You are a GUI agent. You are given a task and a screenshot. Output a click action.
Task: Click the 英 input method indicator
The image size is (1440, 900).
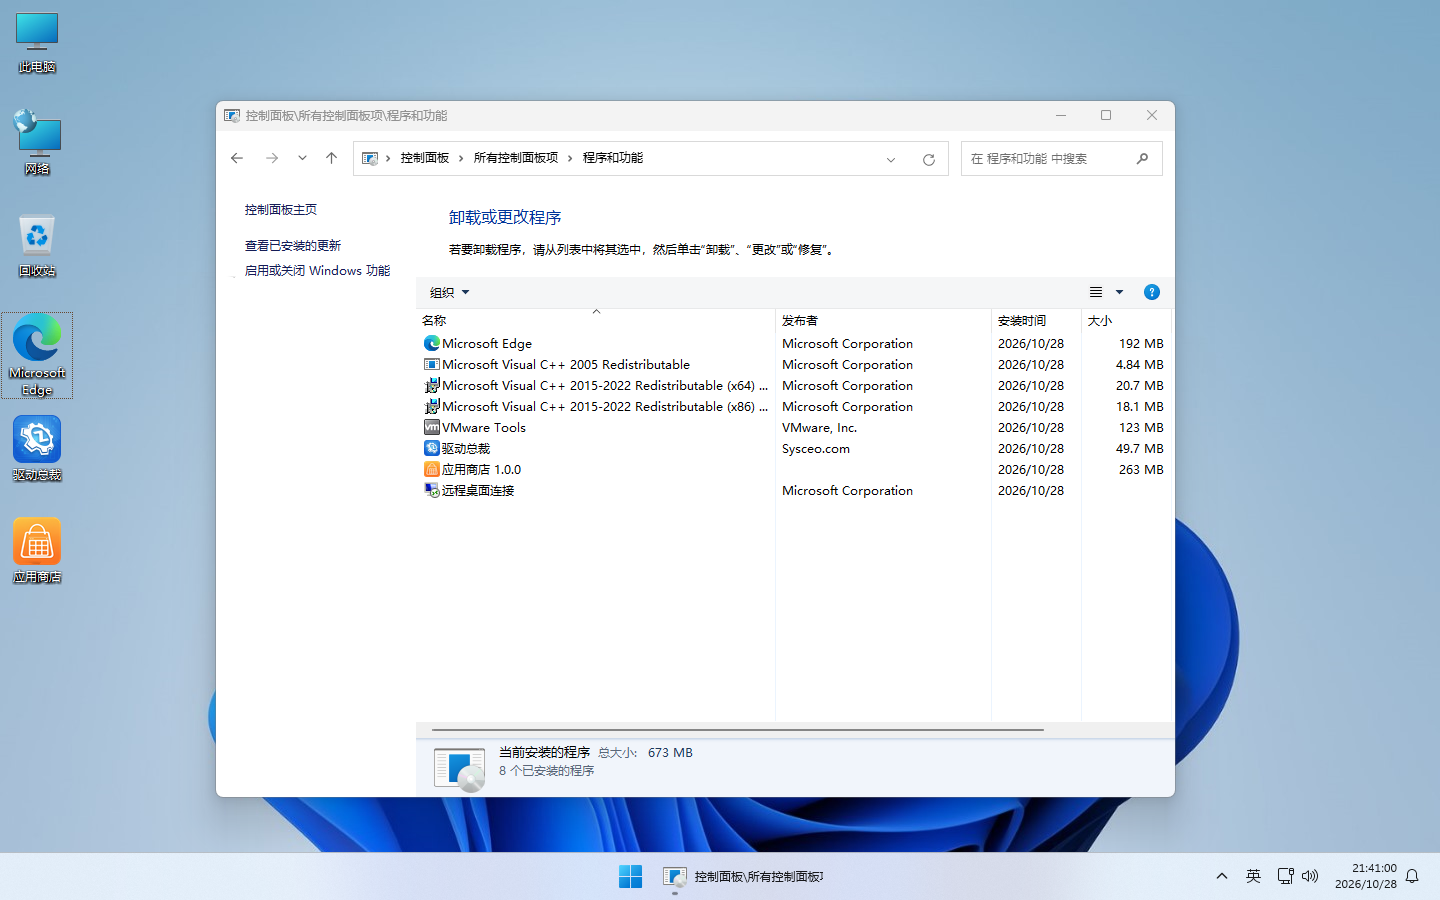tap(1253, 876)
